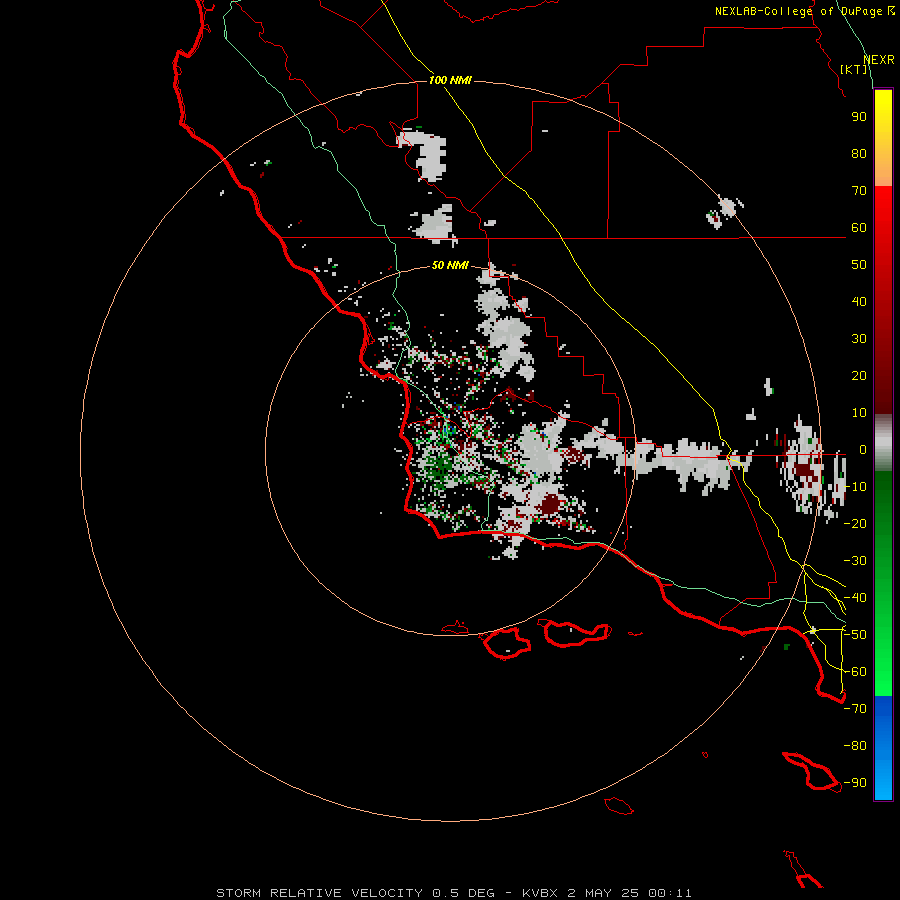Click the NEXLAB-College of DuPage credit text

coord(805,11)
